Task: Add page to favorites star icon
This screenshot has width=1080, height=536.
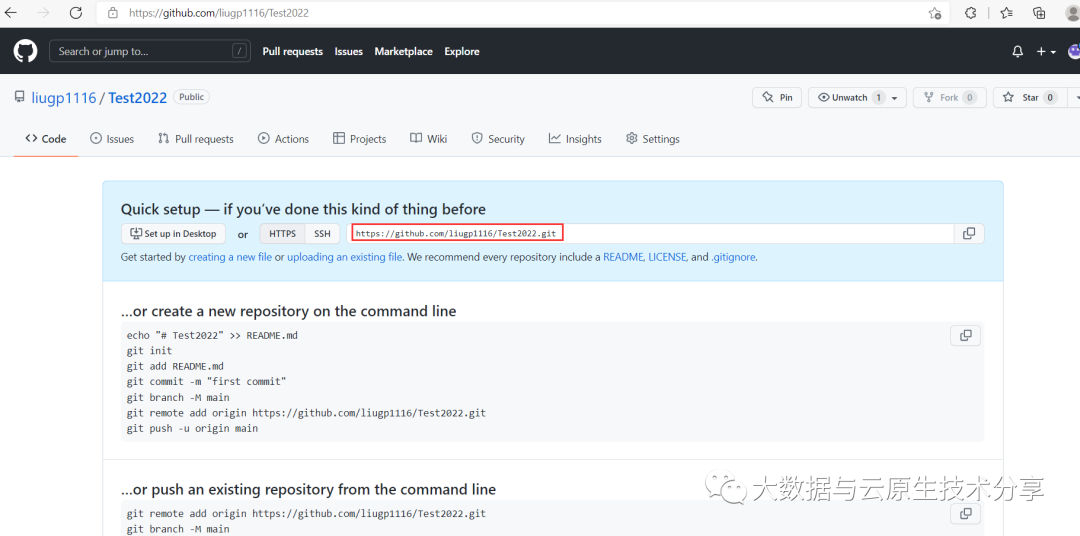Action: (934, 13)
